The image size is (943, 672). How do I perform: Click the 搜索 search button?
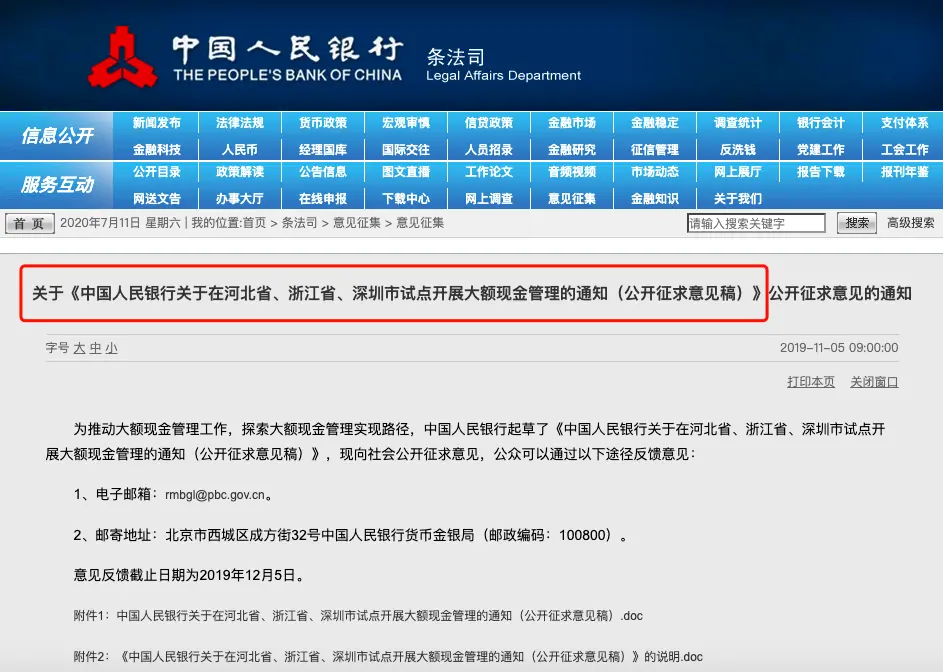click(857, 223)
